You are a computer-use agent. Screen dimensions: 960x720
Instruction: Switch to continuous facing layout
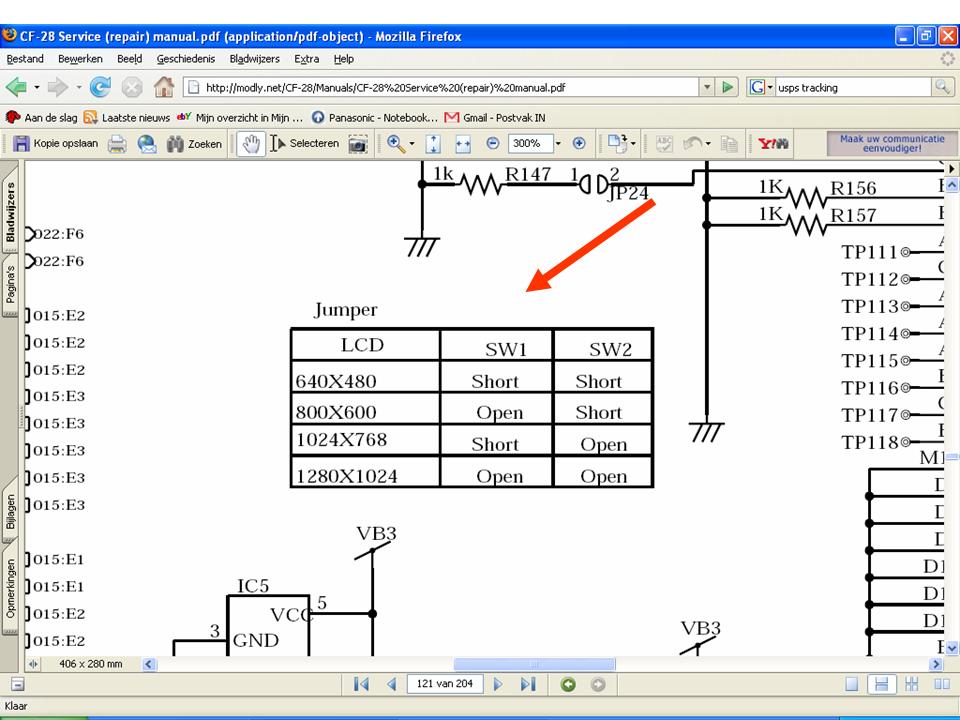point(912,684)
